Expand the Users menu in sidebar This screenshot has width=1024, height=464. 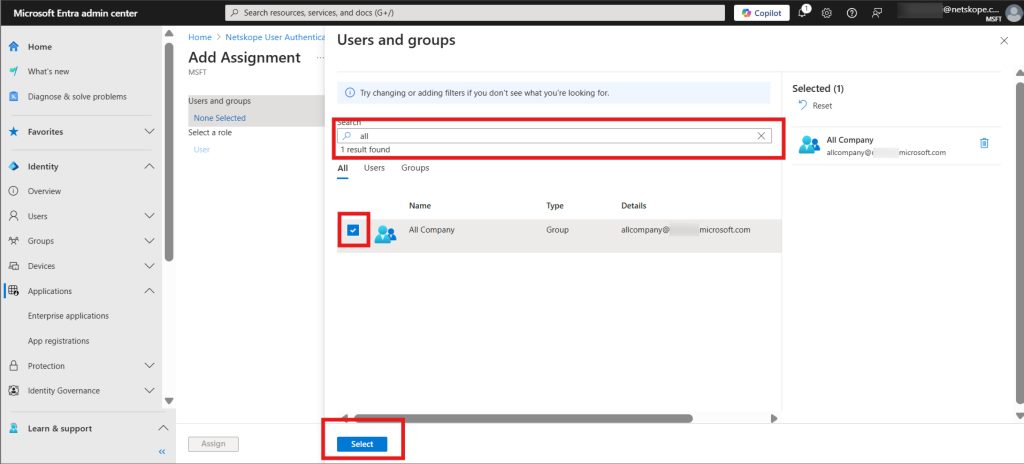(149, 216)
